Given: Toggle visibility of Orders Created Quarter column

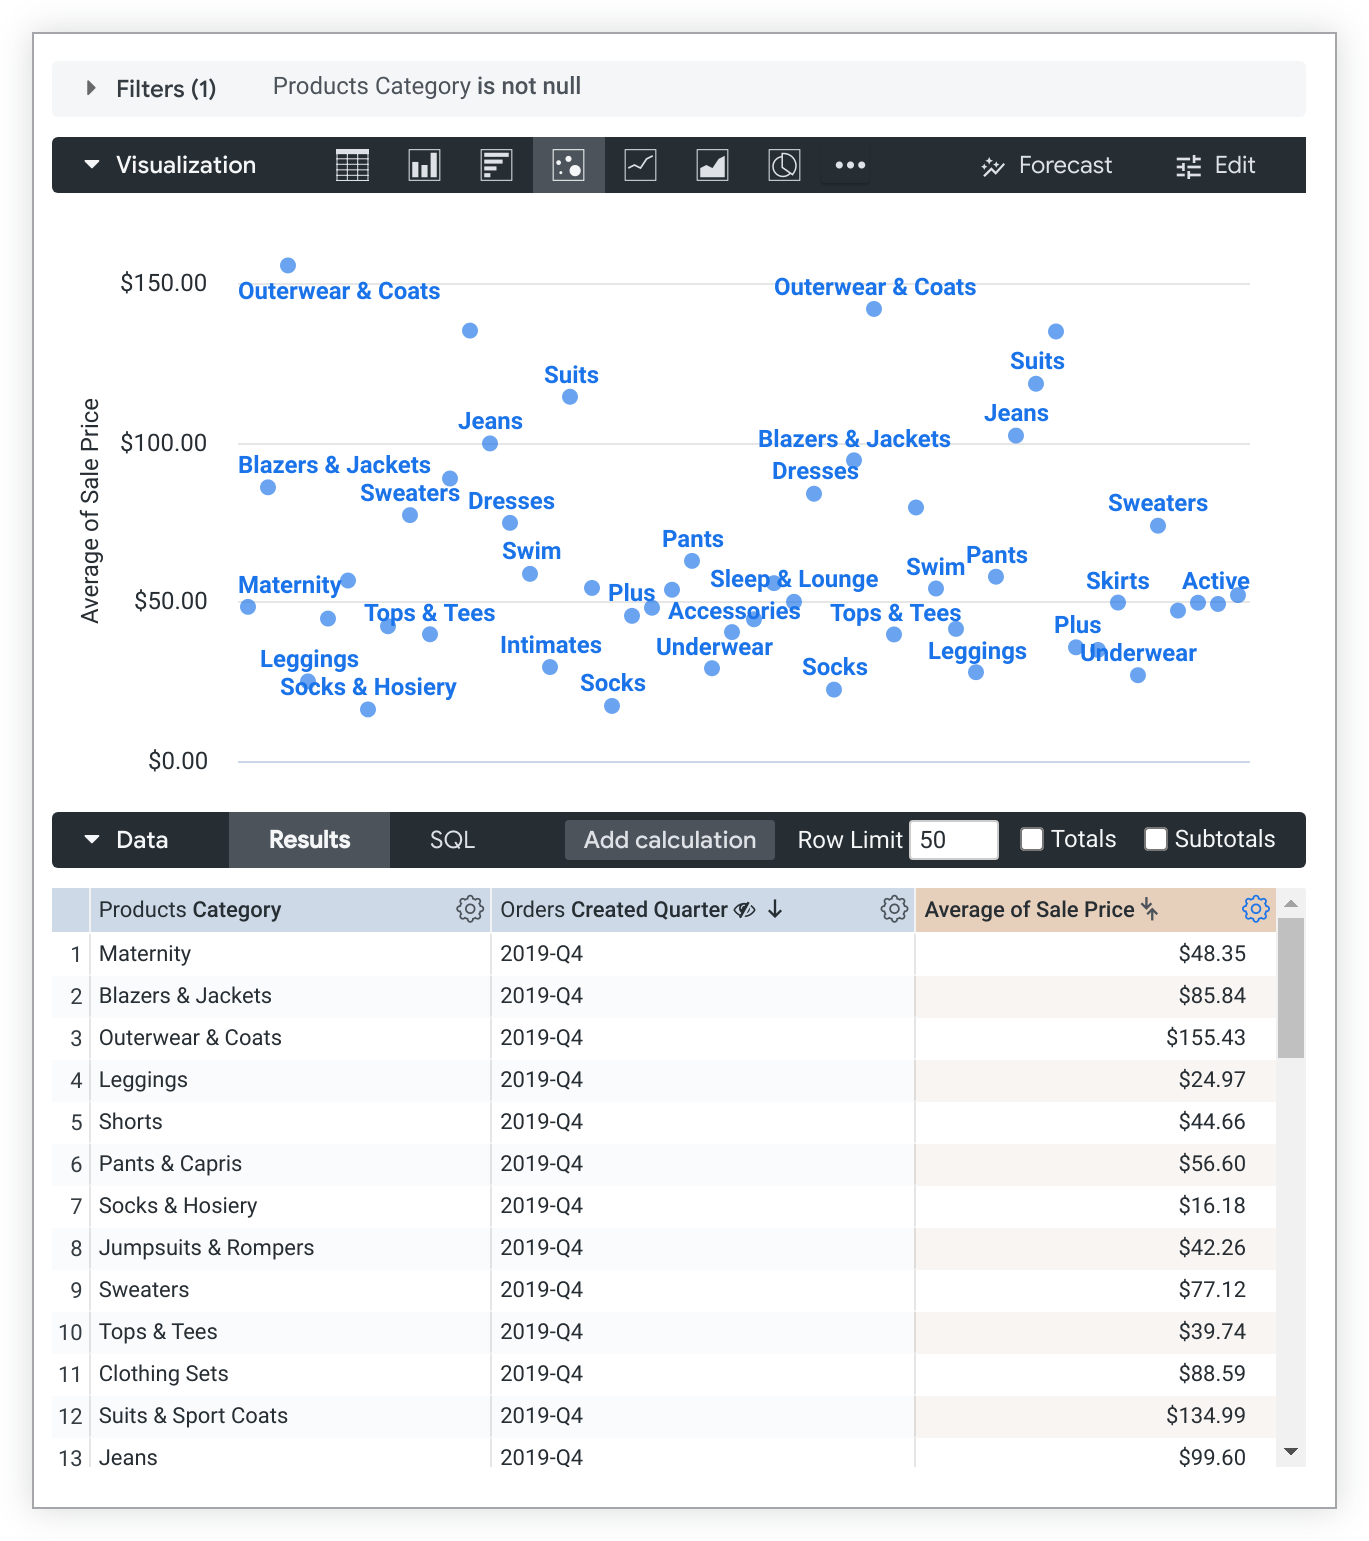Looking at the screenshot, I should [744, 909].
